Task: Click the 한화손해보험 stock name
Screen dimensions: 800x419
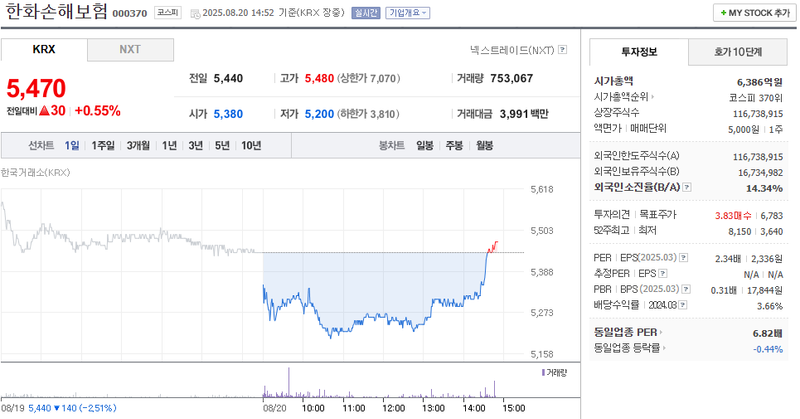Action: (x=56, y=12)
